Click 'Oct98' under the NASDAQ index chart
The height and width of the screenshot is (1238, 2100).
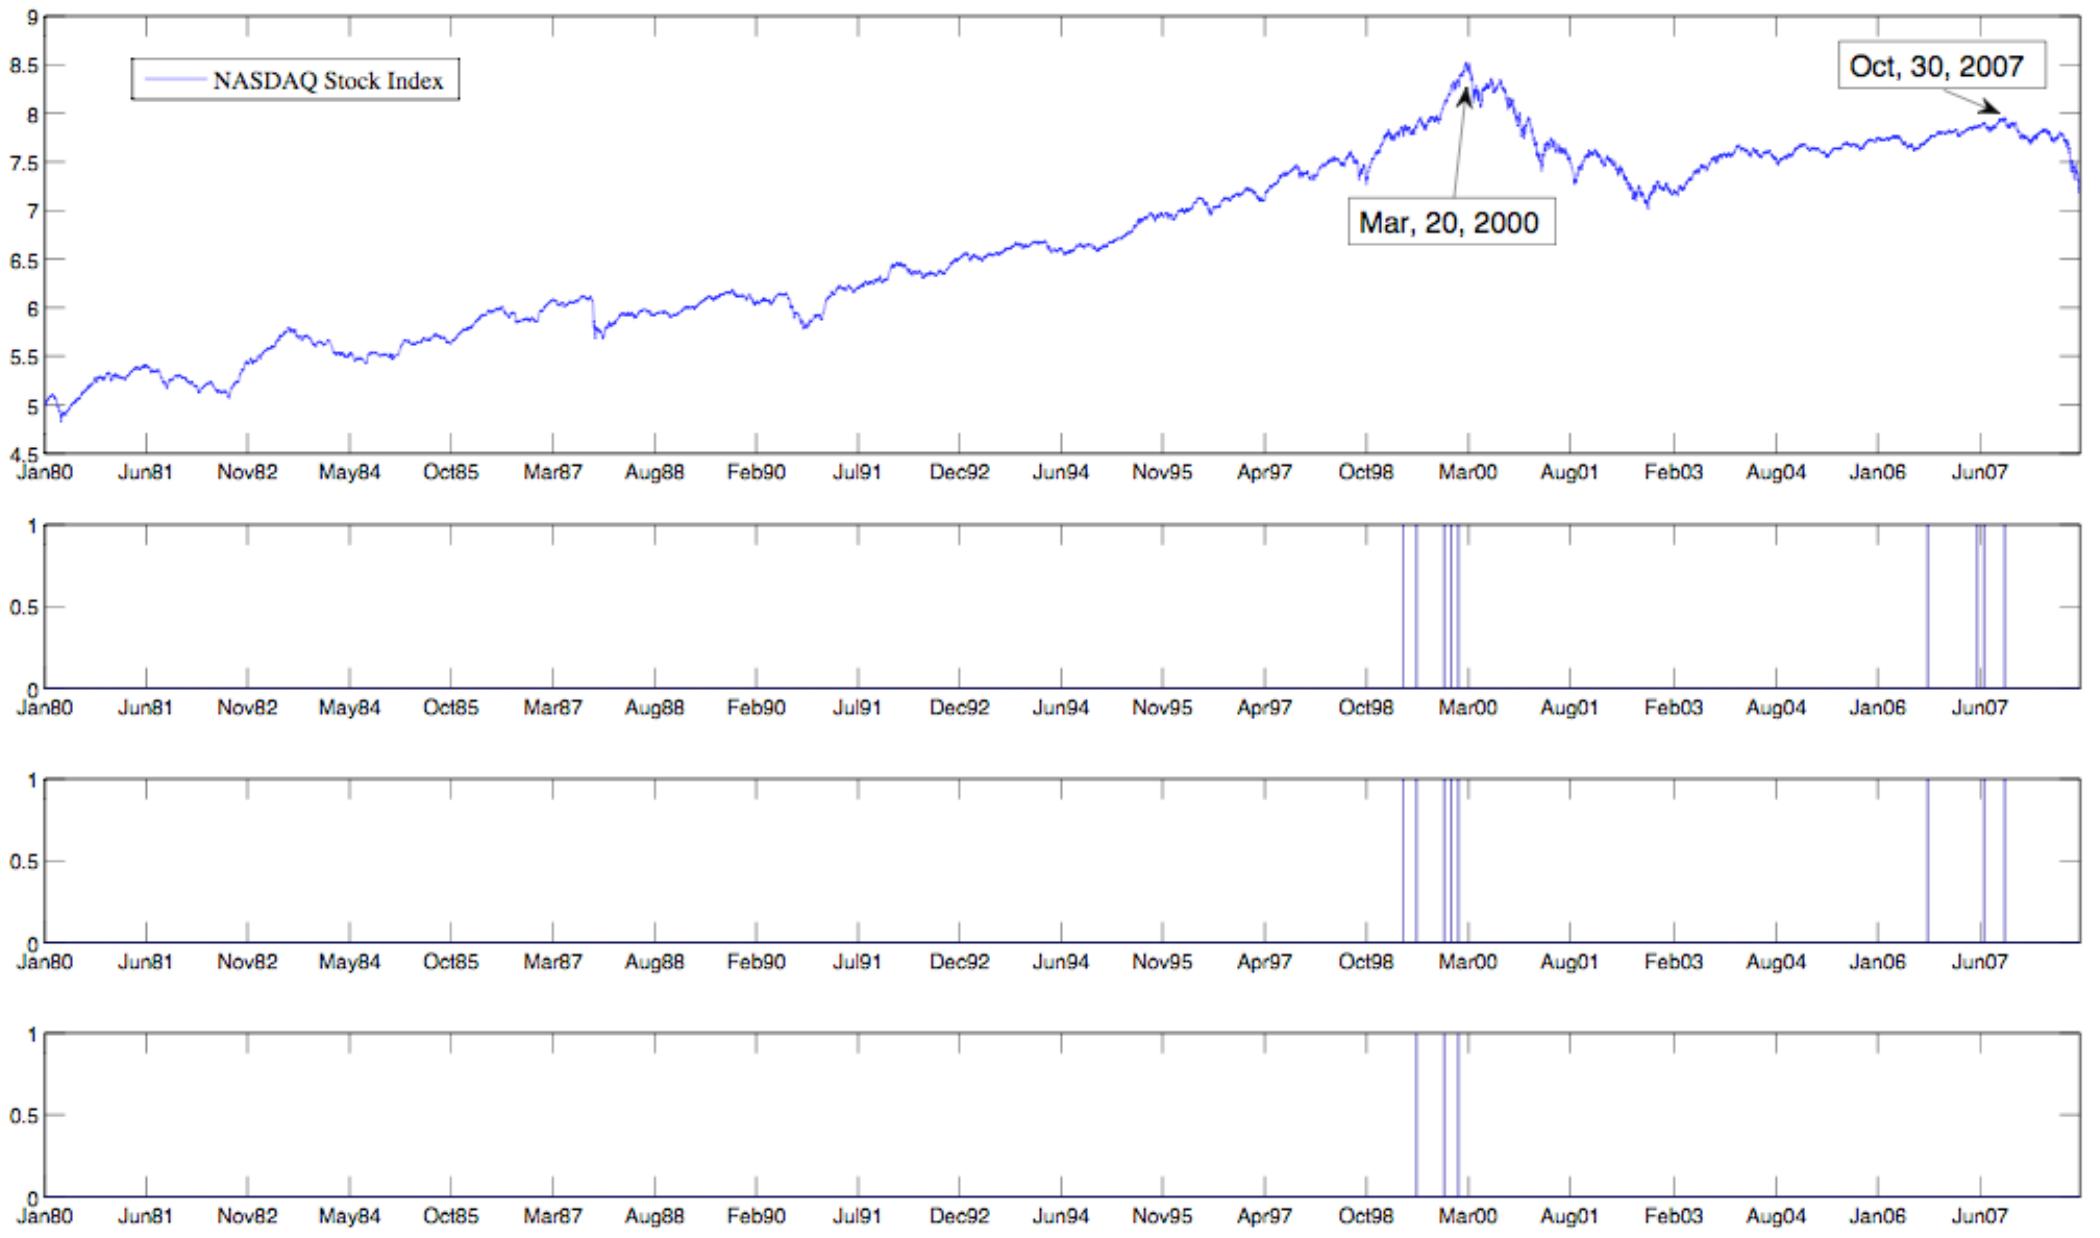point(1365,473)
